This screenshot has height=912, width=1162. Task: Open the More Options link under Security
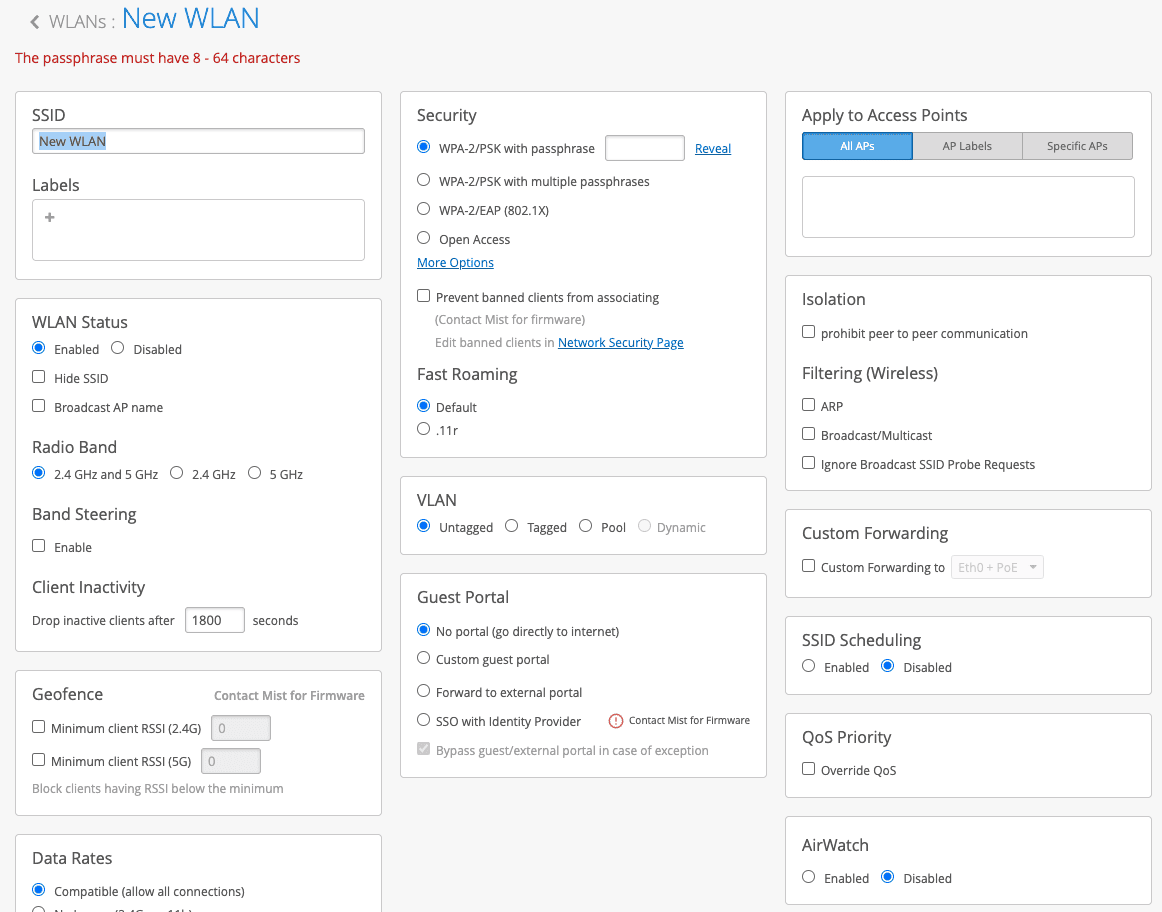(455, 263)
